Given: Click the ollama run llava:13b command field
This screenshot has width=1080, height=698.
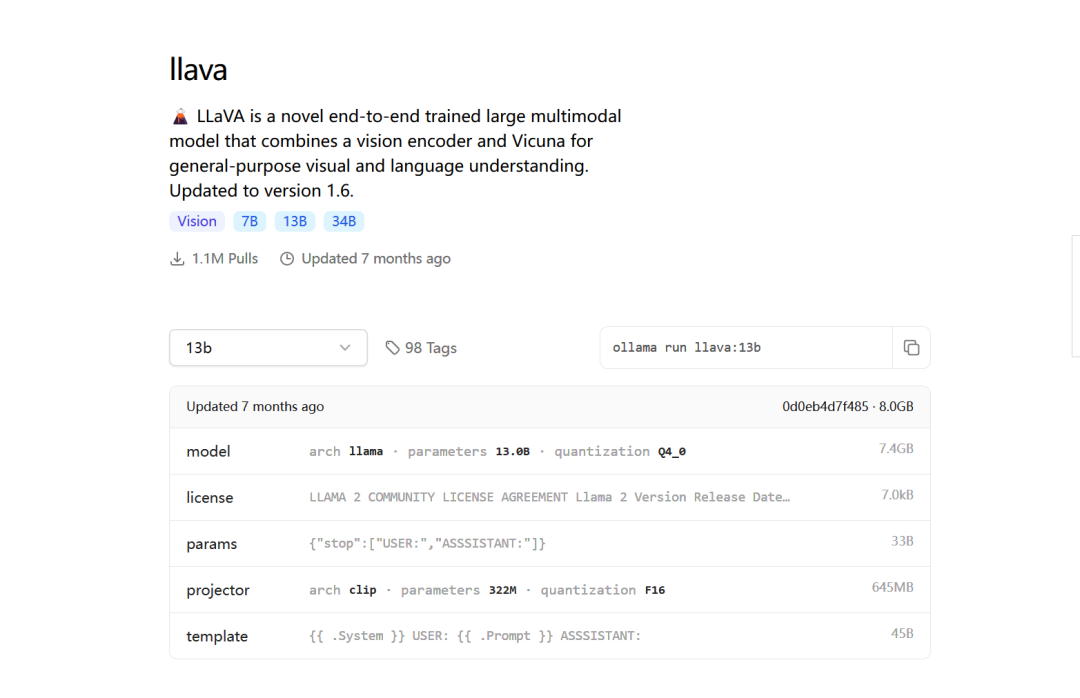Looking at the screenshot, I should [x=745, y=348].
